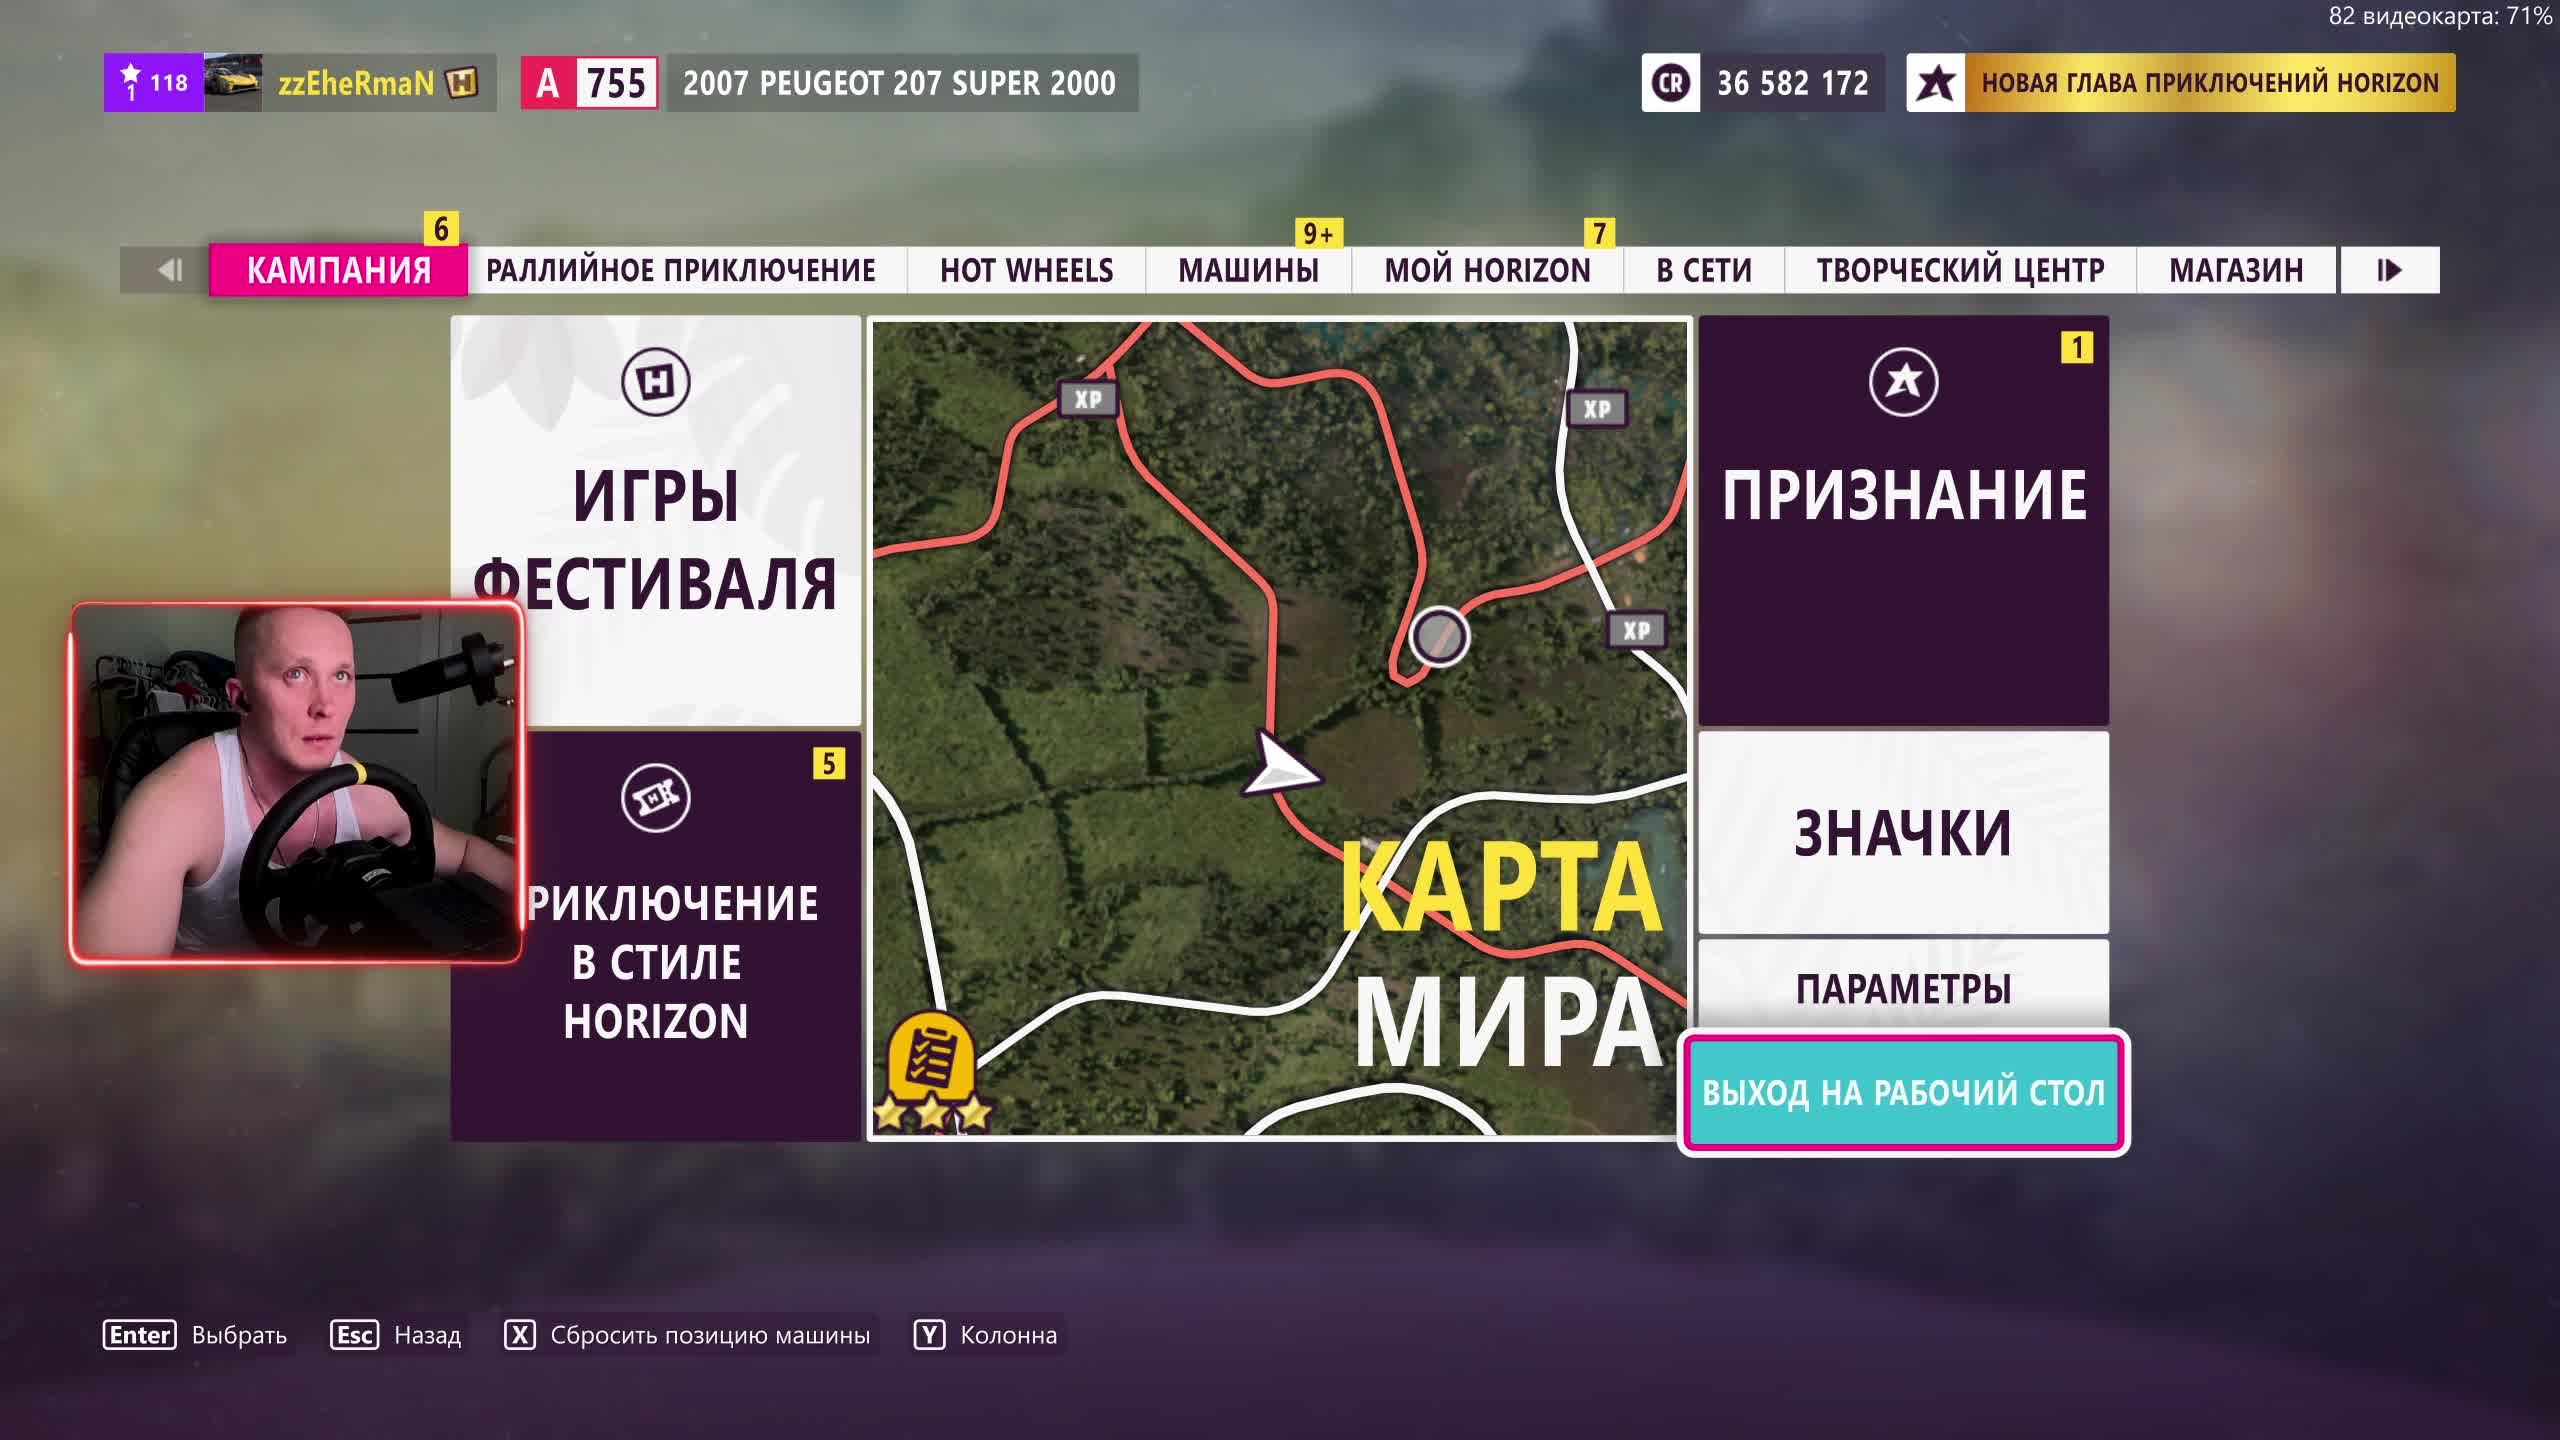Viewport: 2560px width, 1440px height.
Task: Switch to the Раллийное приключение tab
Action: point(681,271)
